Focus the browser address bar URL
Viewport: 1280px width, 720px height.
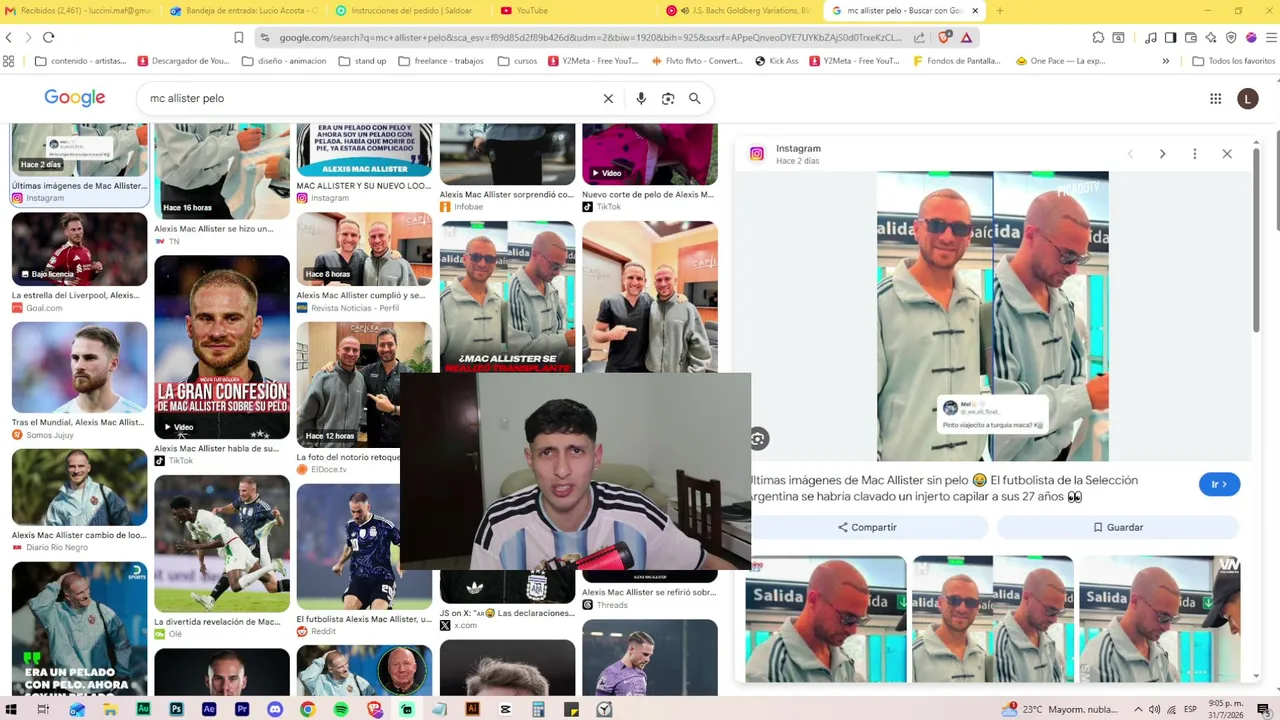(x=590, y=37)
